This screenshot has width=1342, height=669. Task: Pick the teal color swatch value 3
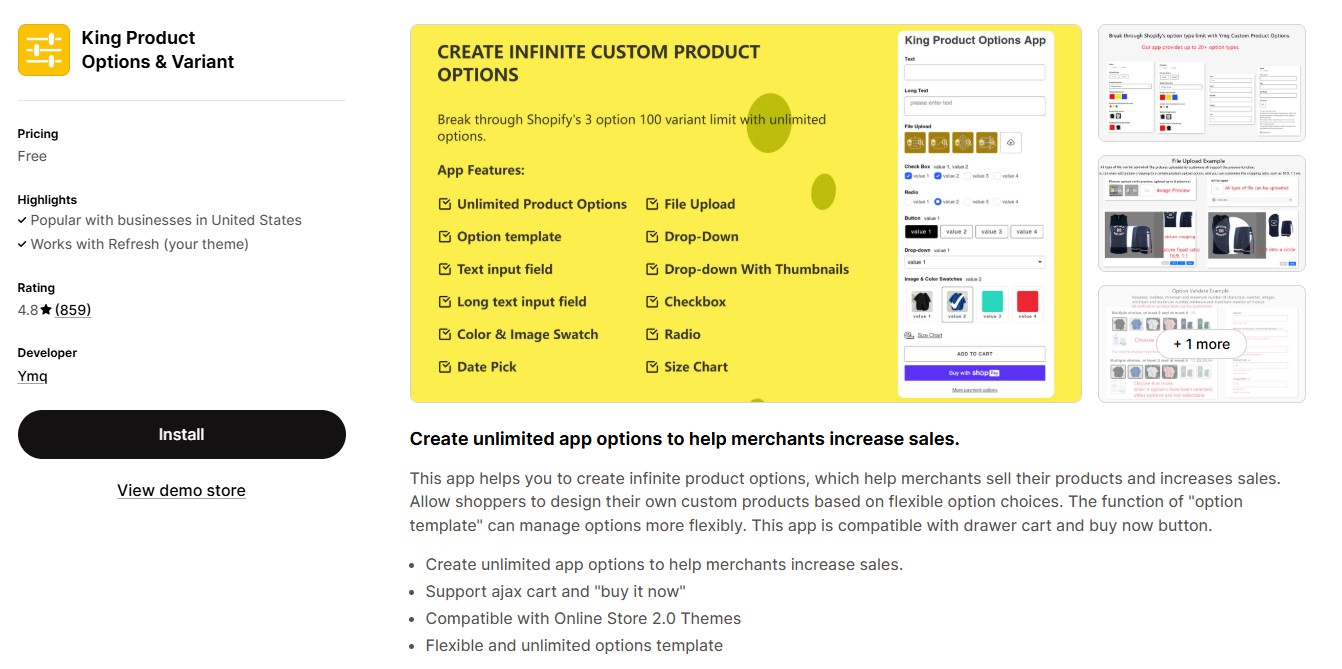click(x=992, y=302)
